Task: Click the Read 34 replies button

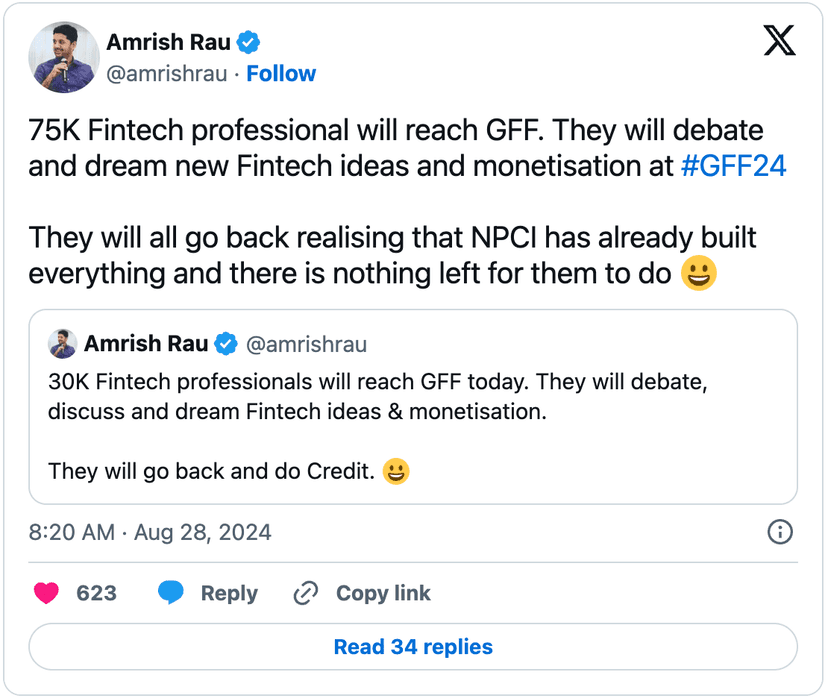Action: pyautogui.click(x=413, y=647)
